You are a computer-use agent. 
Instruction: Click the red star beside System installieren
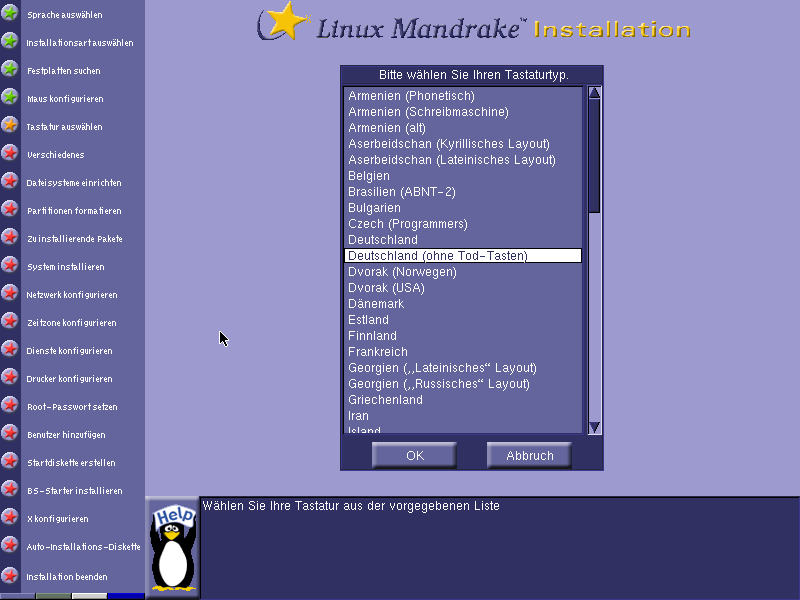10,265
